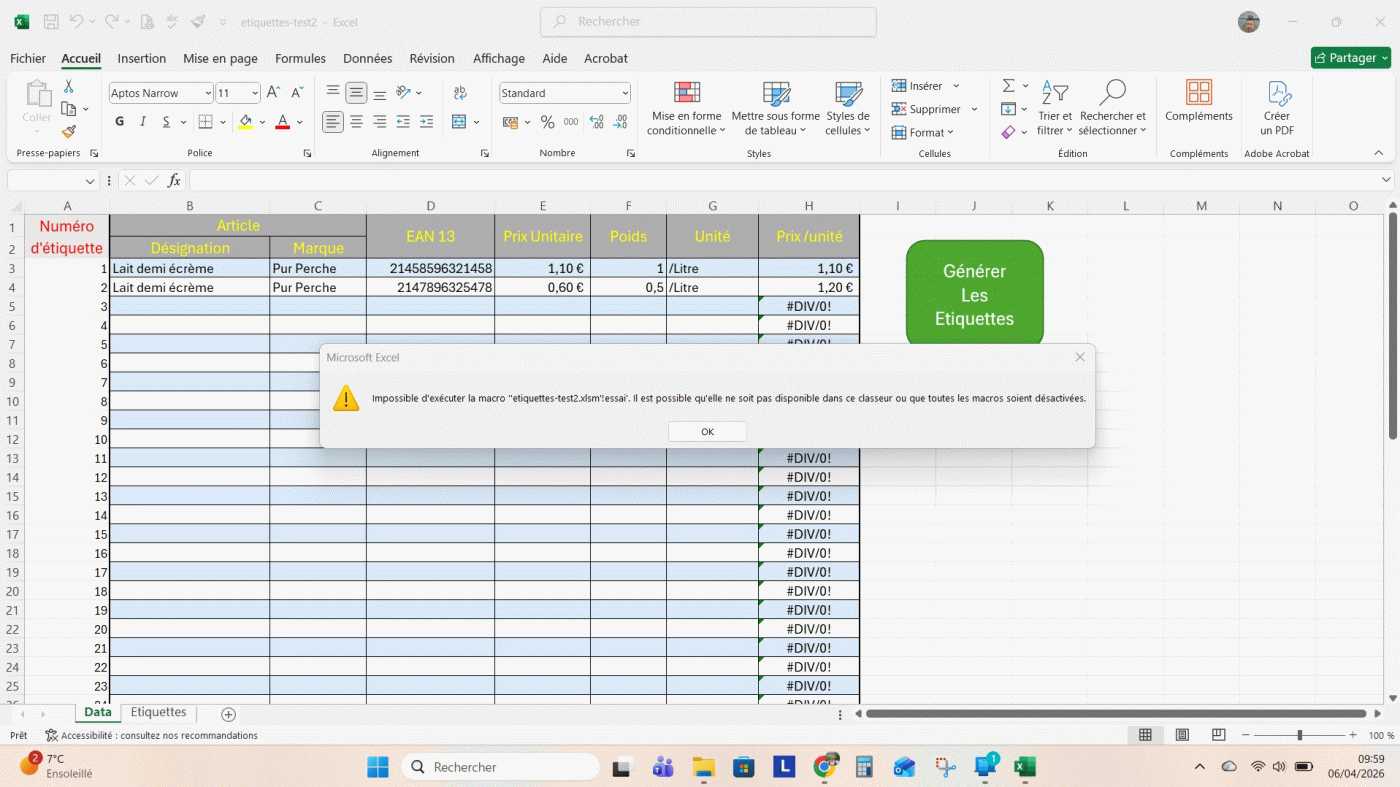Expand the Standard number format dropdown
Viewport: 1400px width, 787px height.
[625, 93]
